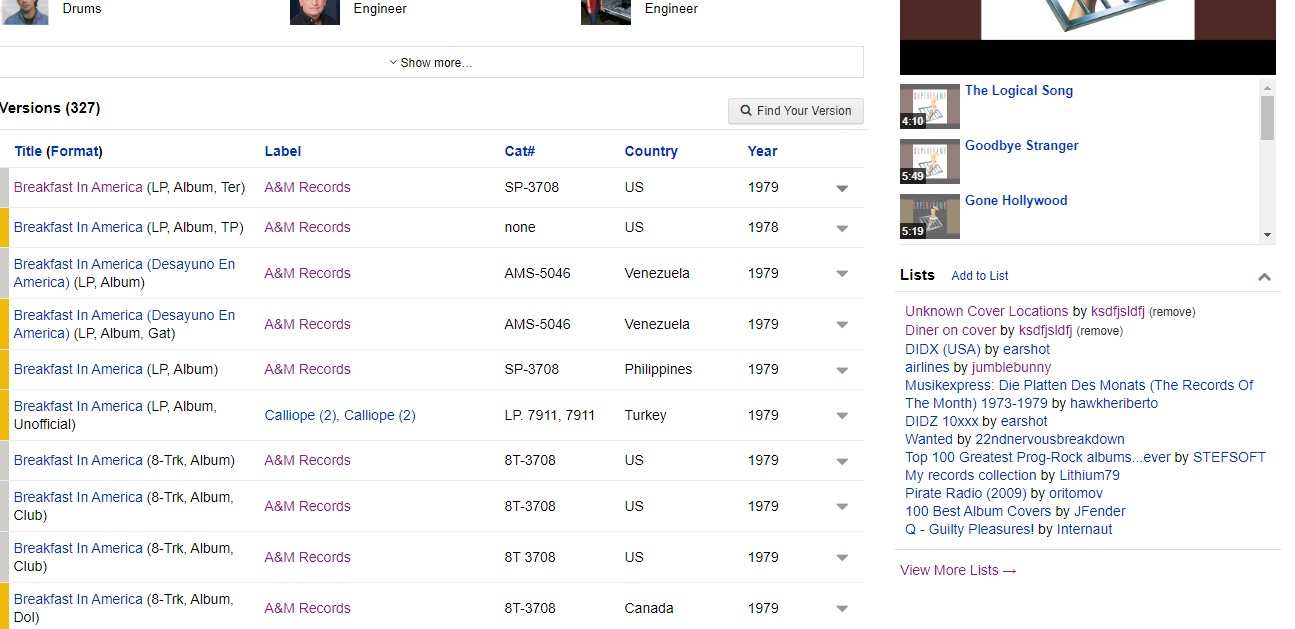This screenshot has width=1295, height=629.
Task: Collapse the Lists section chevron
Action: (1264, 277)
